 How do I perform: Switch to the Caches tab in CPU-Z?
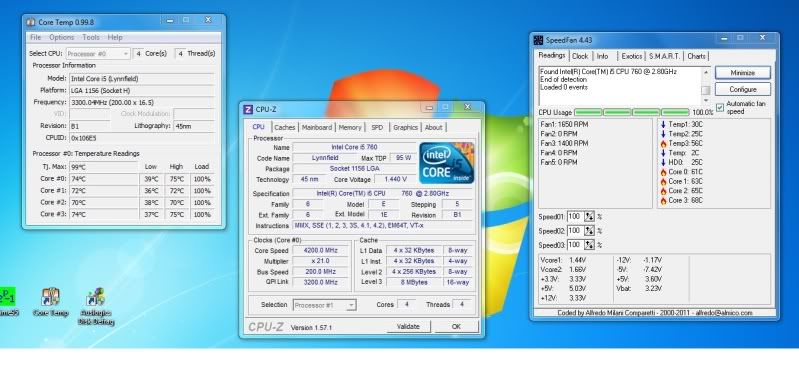coord(285,127)
